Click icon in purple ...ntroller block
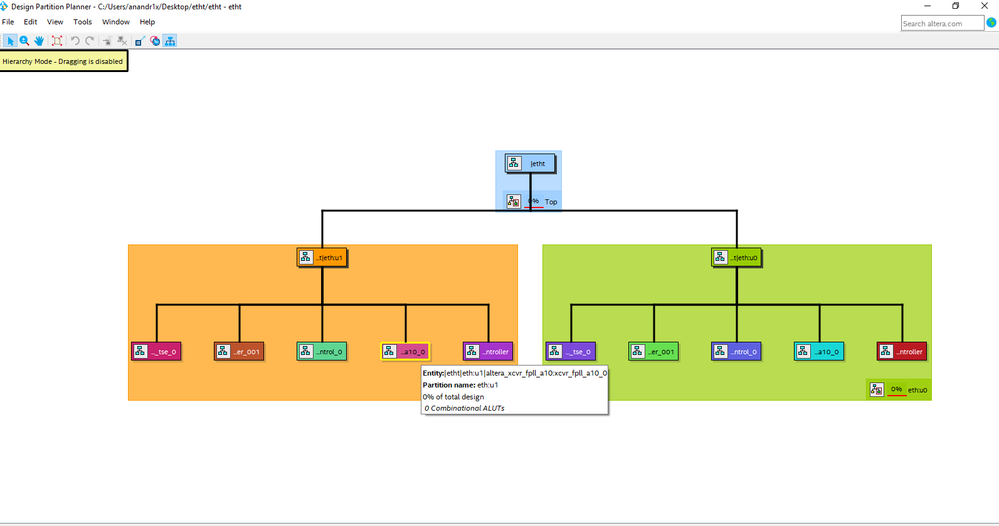The width and height of the screenshot is (999, 526). pos(472,352)
